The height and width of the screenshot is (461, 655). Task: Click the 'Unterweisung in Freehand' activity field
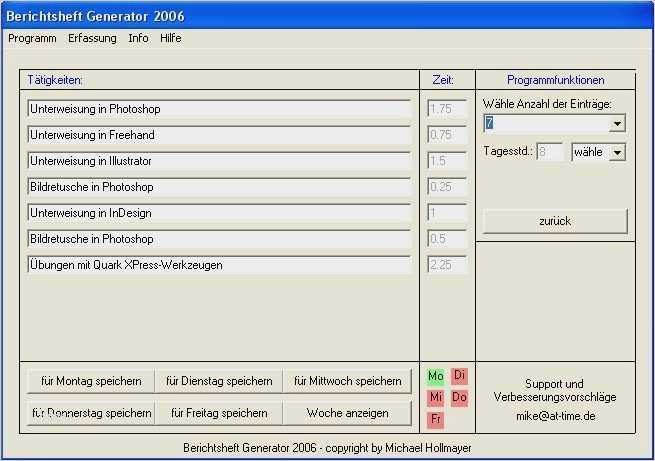coord(219,135)
